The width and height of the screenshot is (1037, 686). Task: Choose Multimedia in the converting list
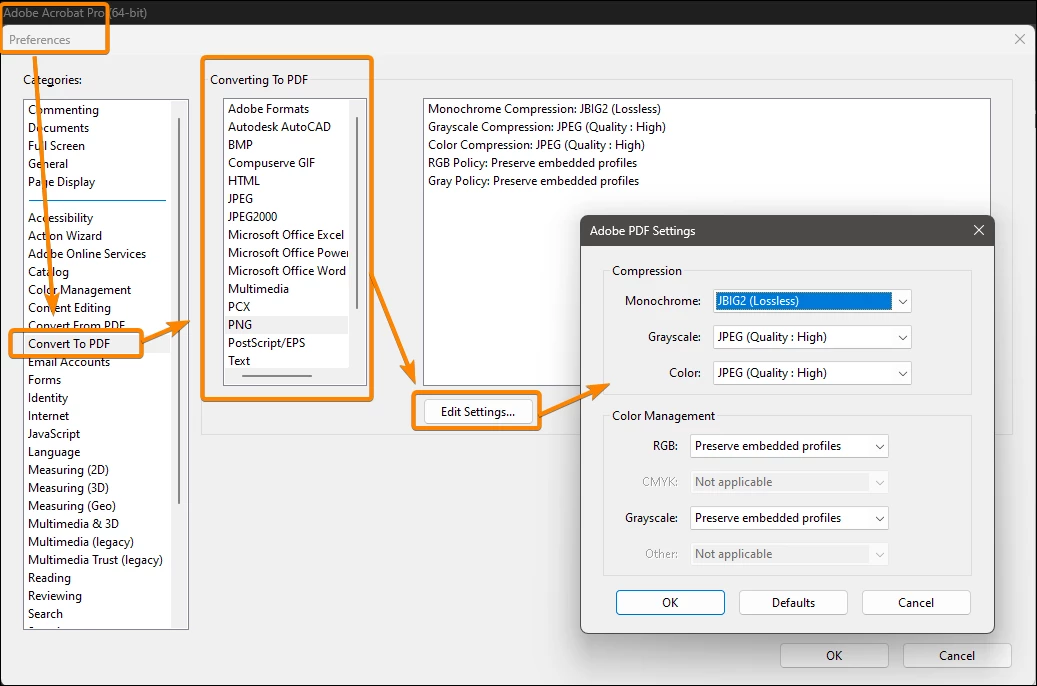coord(258,288)
